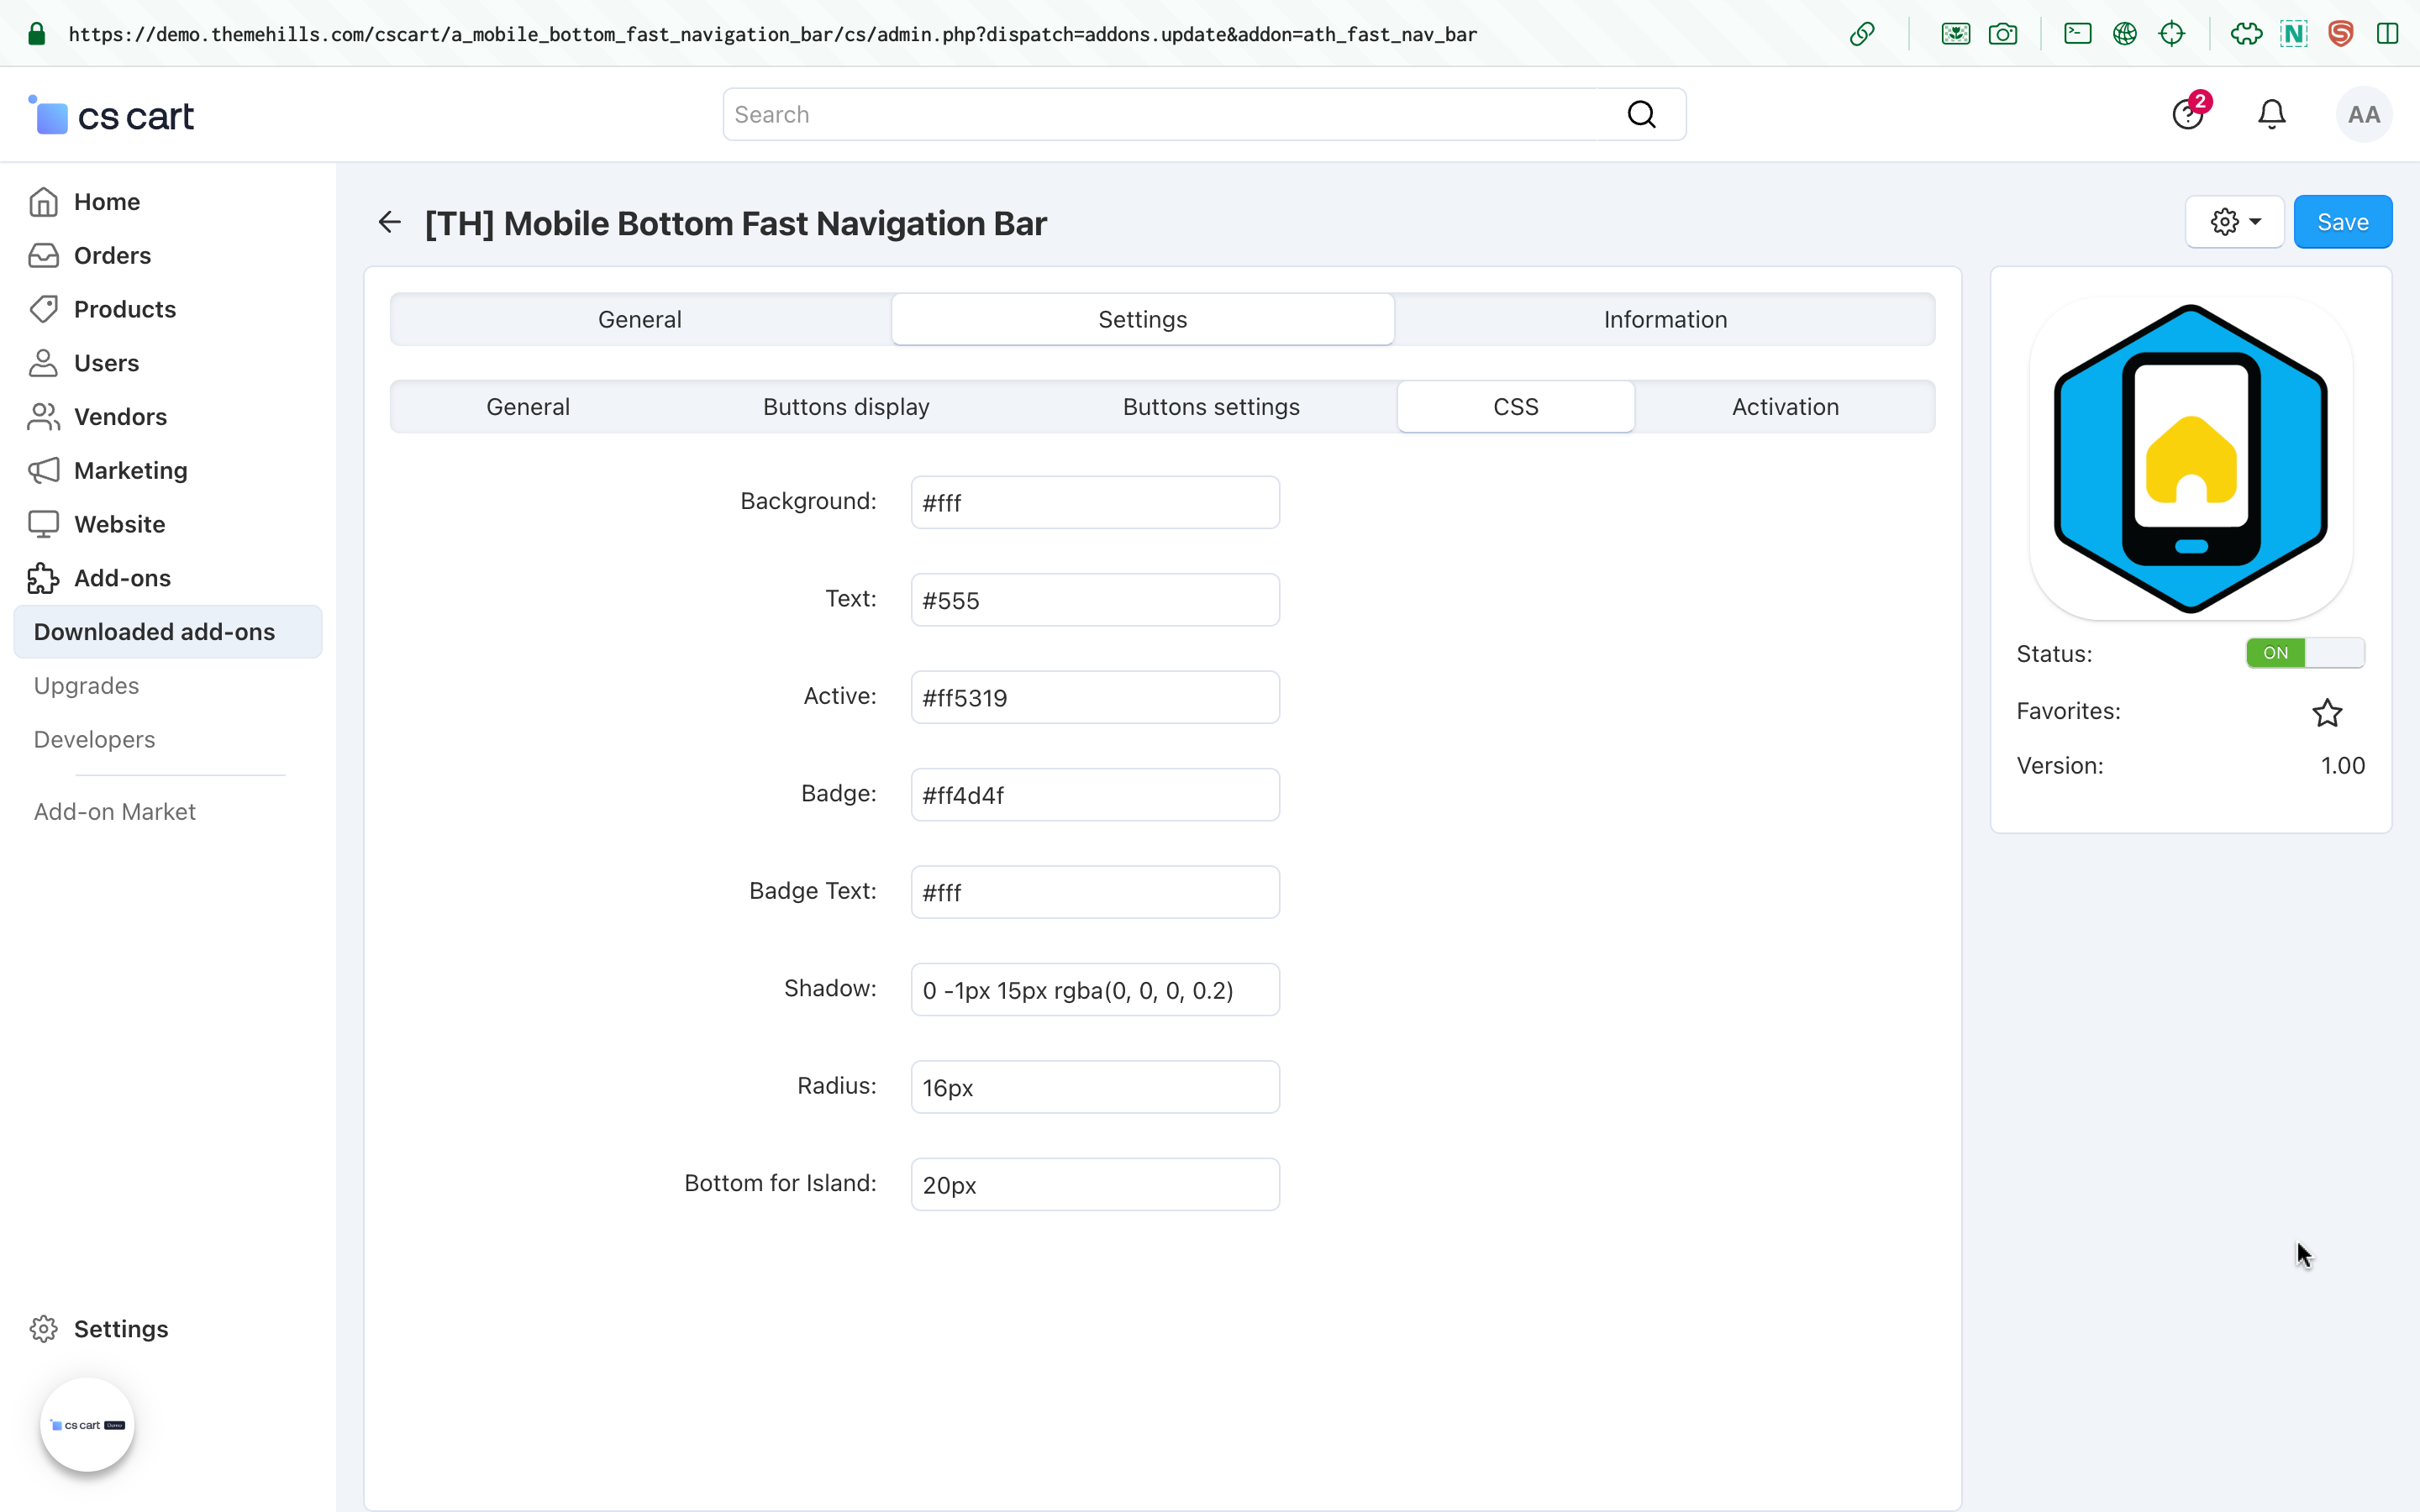The image size is (2420, 1512).
Task: Open the Add-on Market link
Action: pos(115,812)
